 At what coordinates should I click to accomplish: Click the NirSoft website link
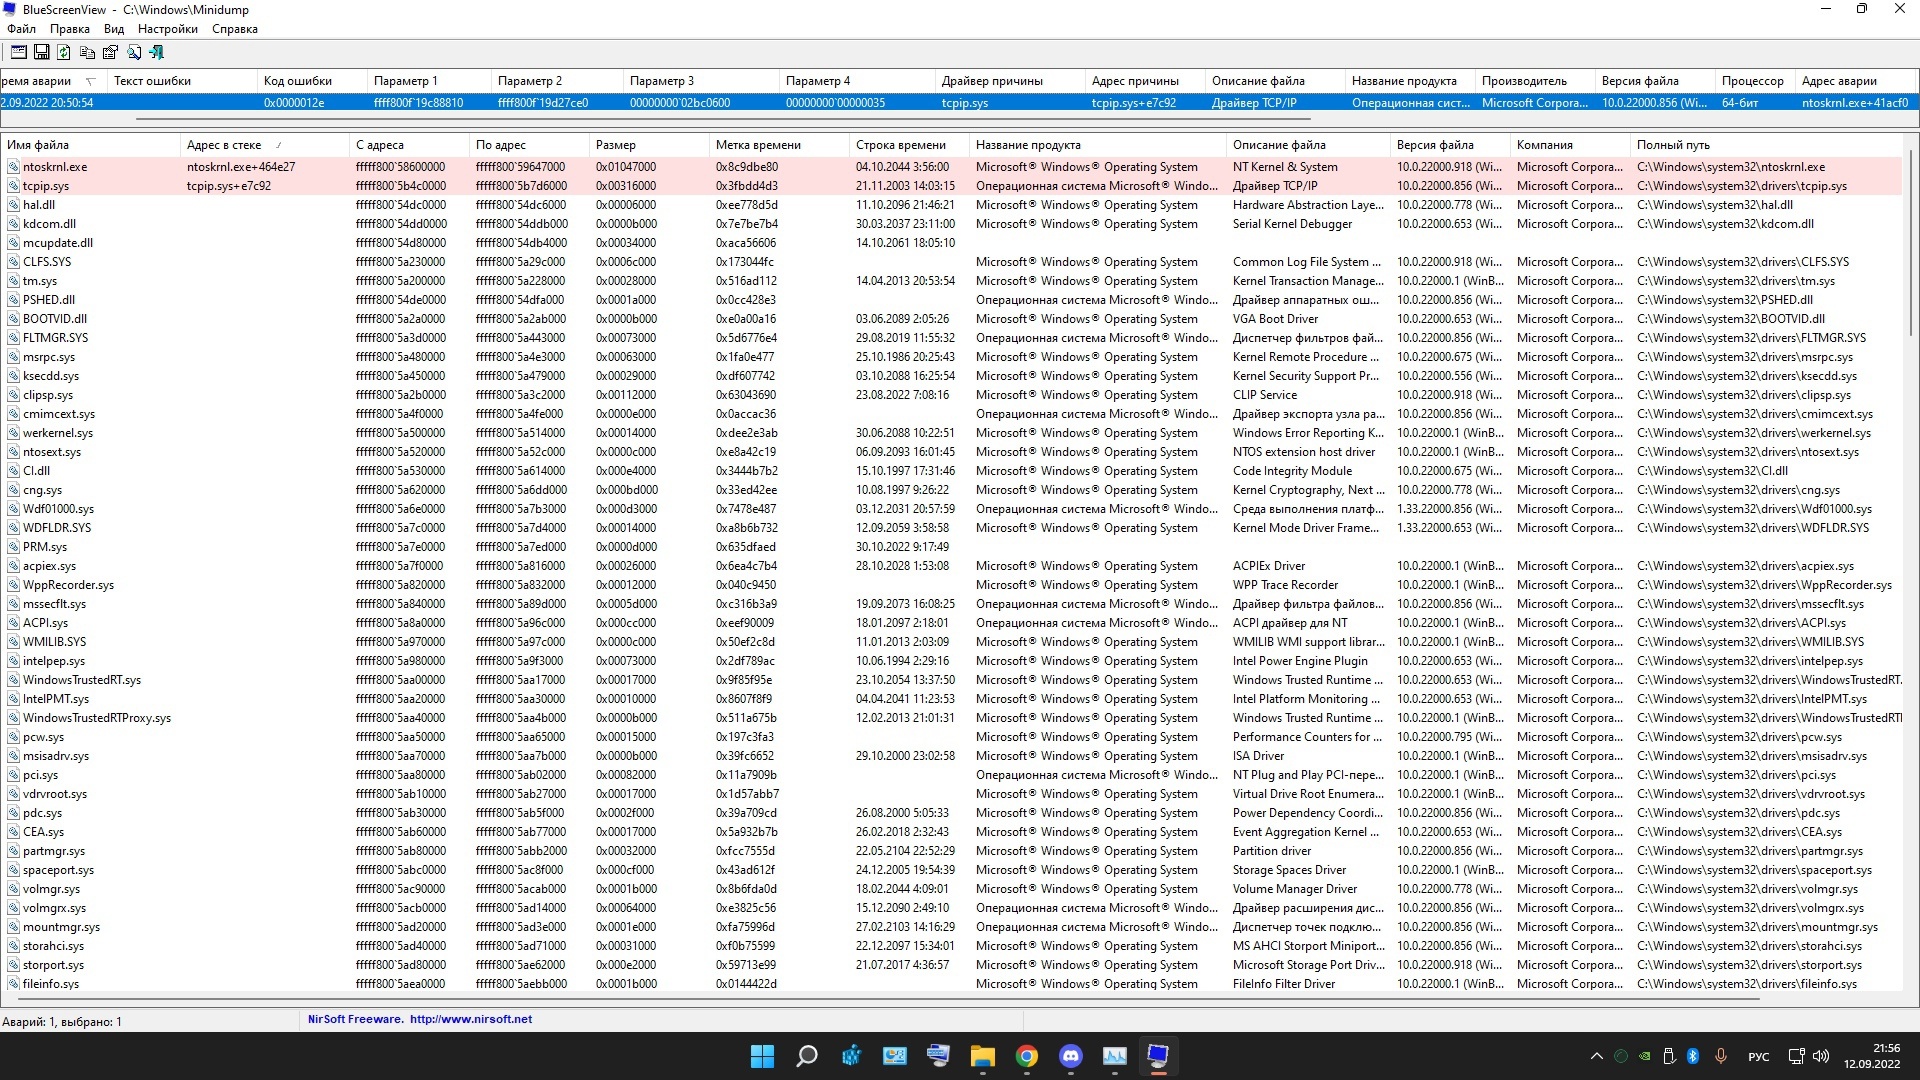pos(471,1018)
